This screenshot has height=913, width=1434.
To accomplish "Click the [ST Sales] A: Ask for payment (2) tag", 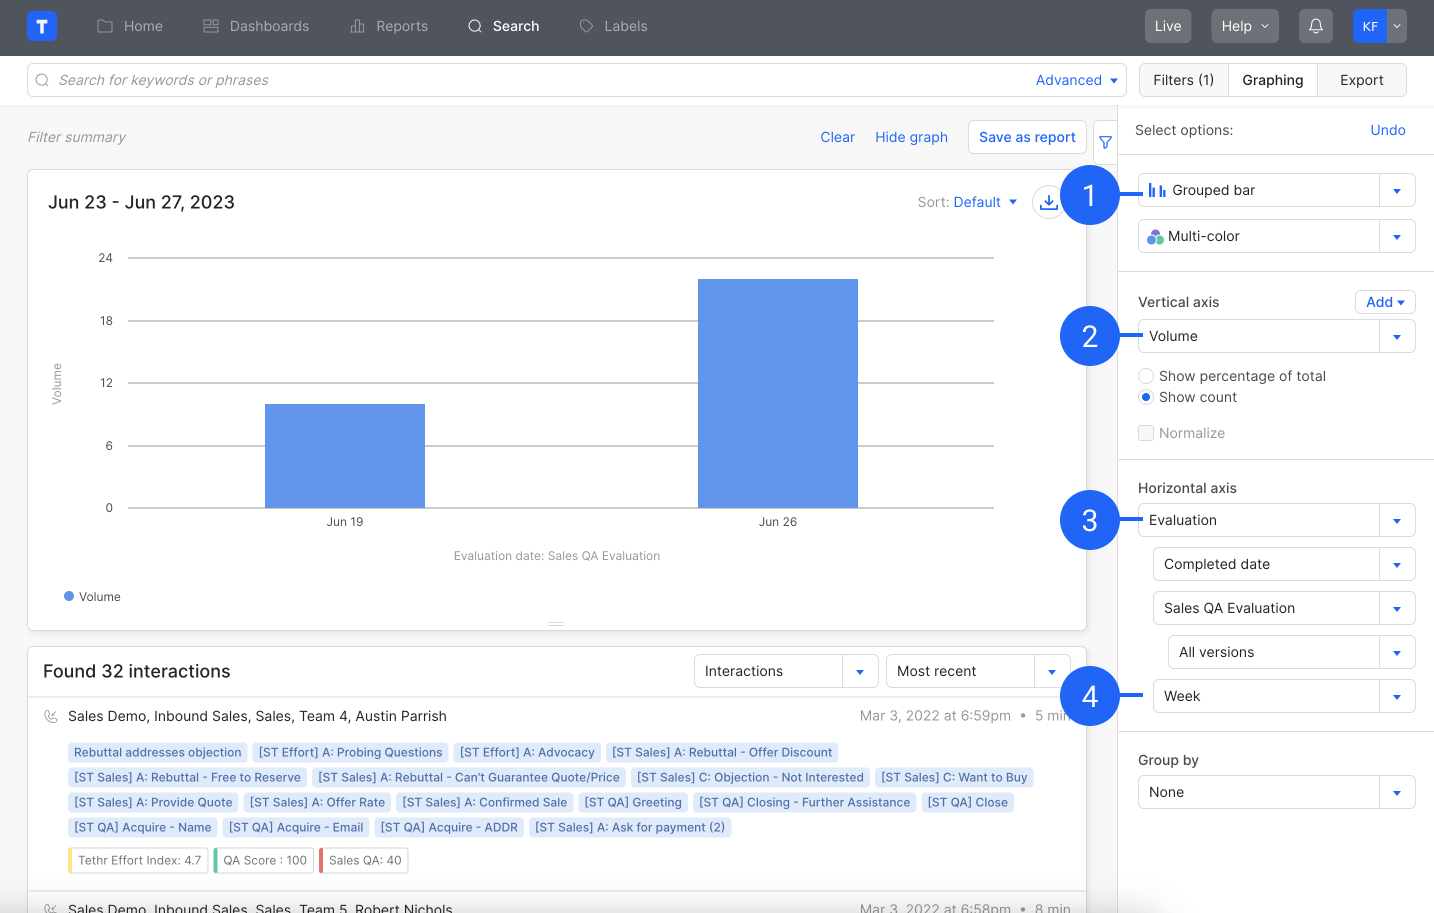I will coord(630,827).
